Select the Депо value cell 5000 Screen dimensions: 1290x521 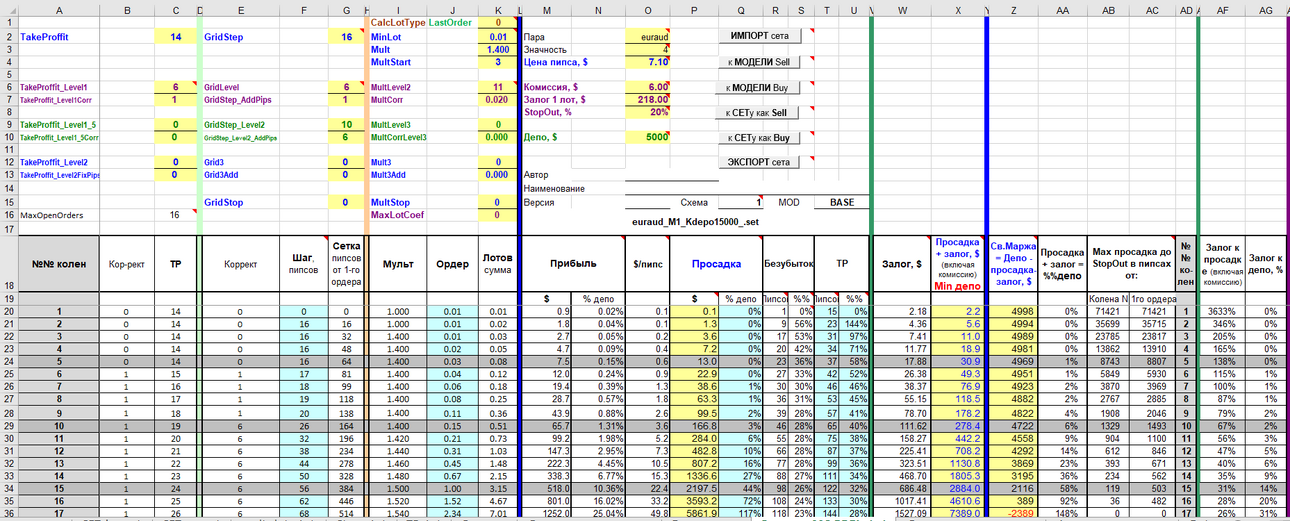(648, 137)
